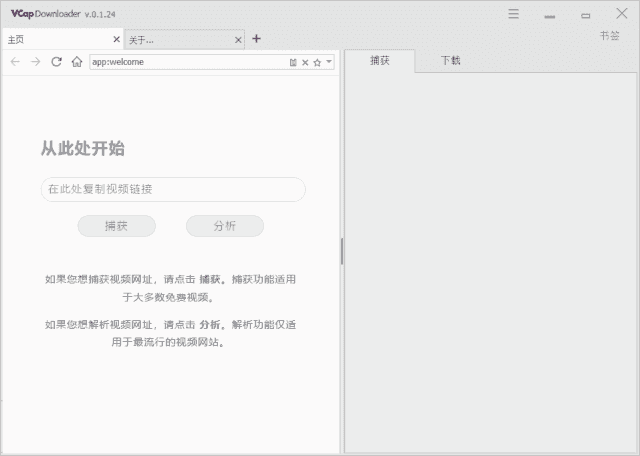Click the reader icon in address bar

(x=293, y=62)
